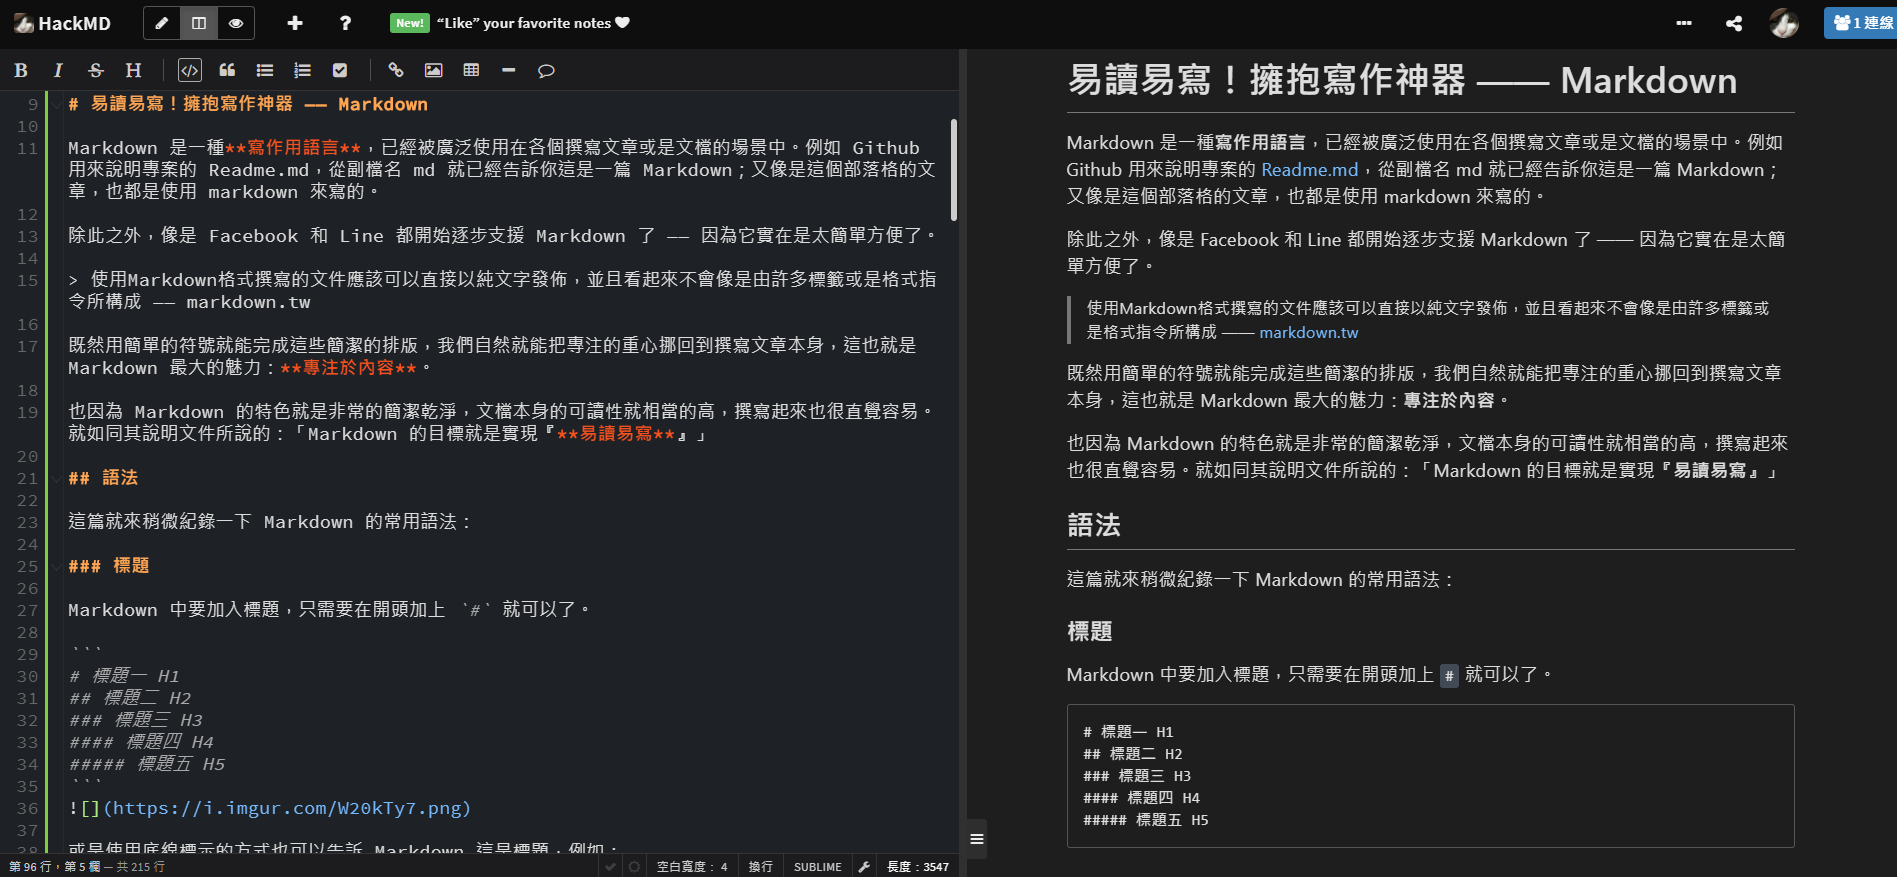This screenshot has width=1897, height=877.
Task: Click the 標題 heading in preview
Action: pyautogui.click(x=1090, y=632)
